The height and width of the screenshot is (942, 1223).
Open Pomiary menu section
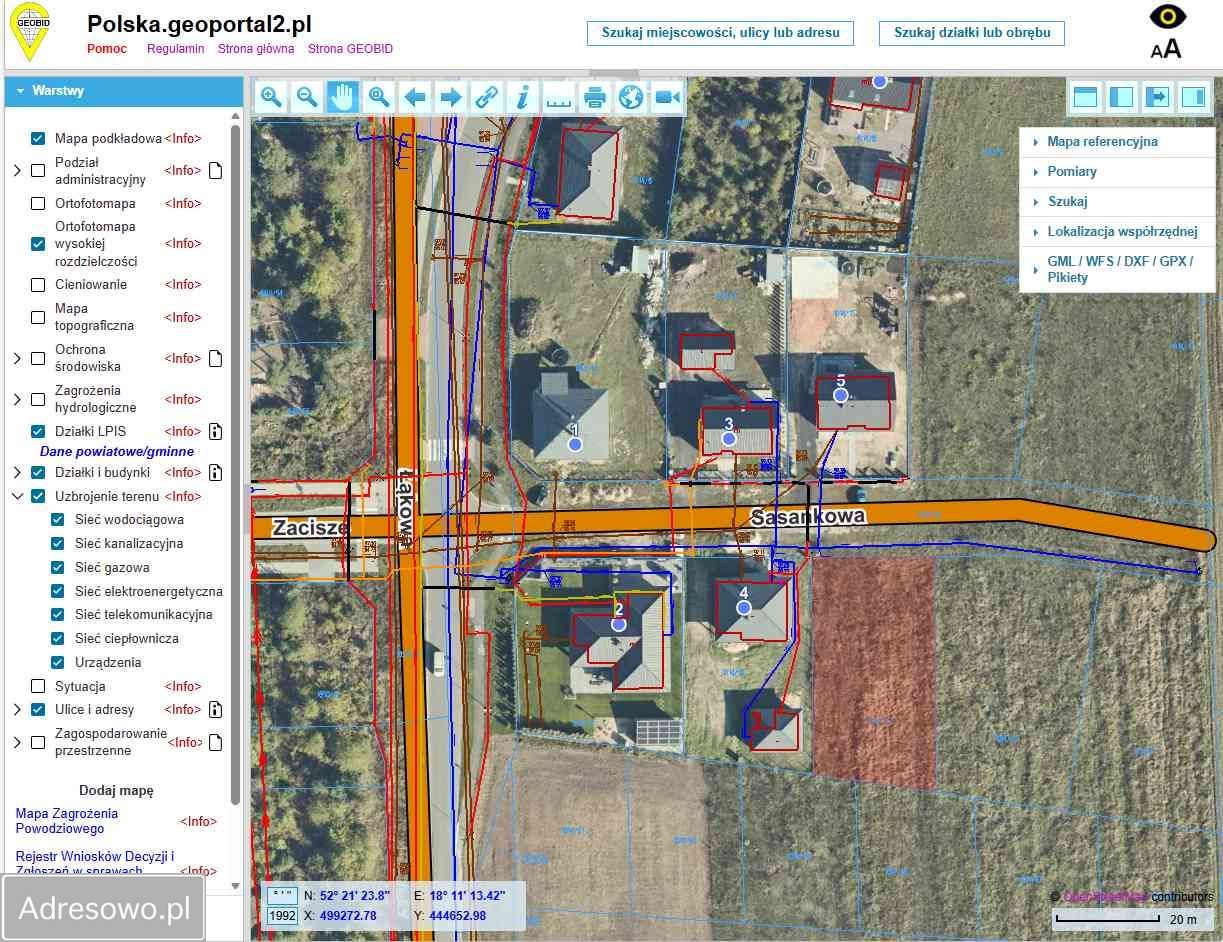pos(1117,172)
